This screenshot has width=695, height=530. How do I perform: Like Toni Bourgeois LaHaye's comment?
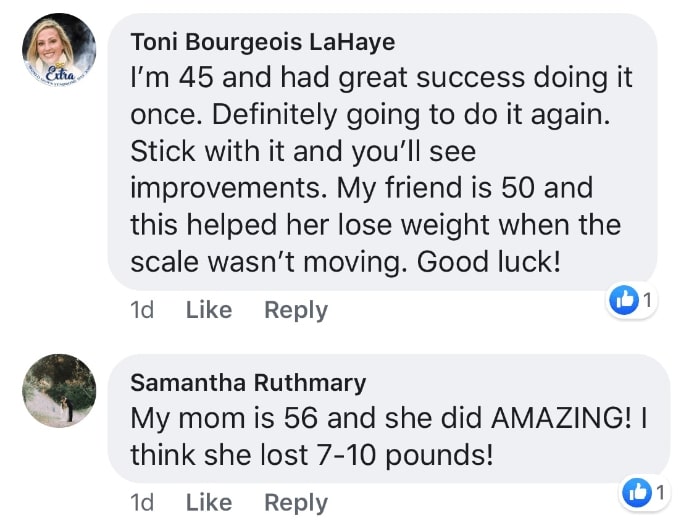[208, 310]
